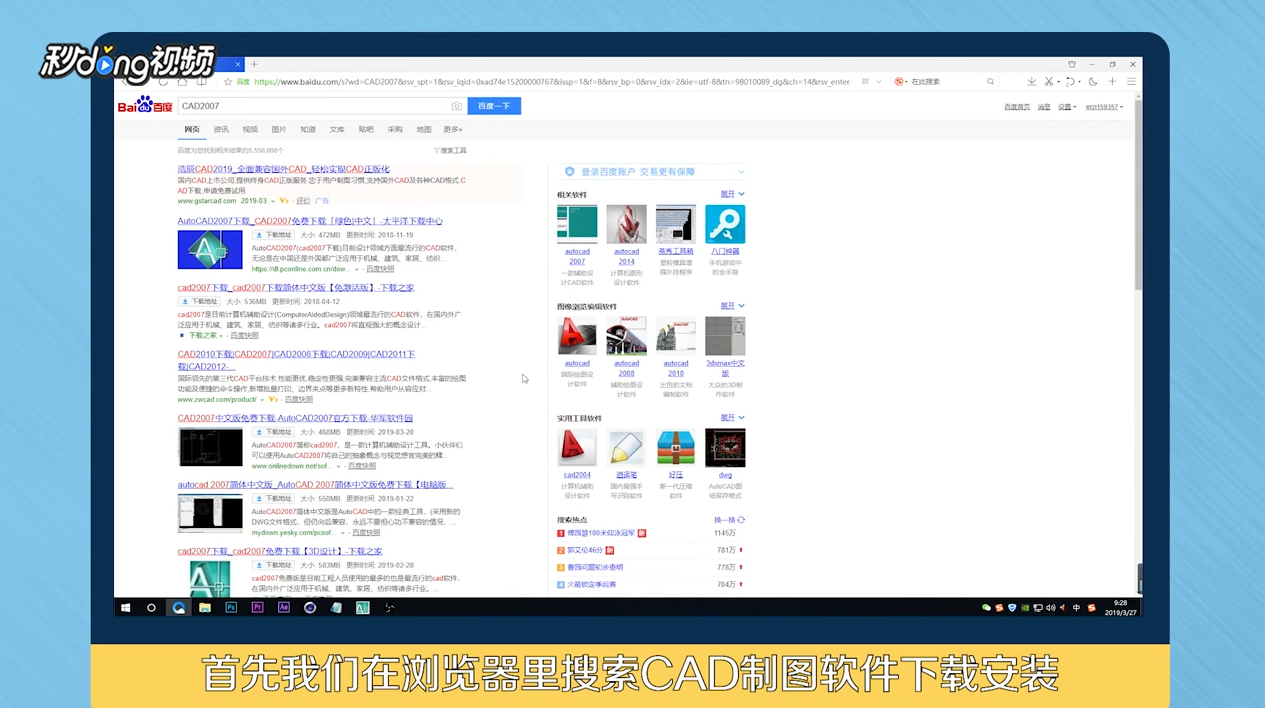The image size is (1265, 708).
Task: Expand the 登录百度账户 banner chevron
Action: (741, 172)
